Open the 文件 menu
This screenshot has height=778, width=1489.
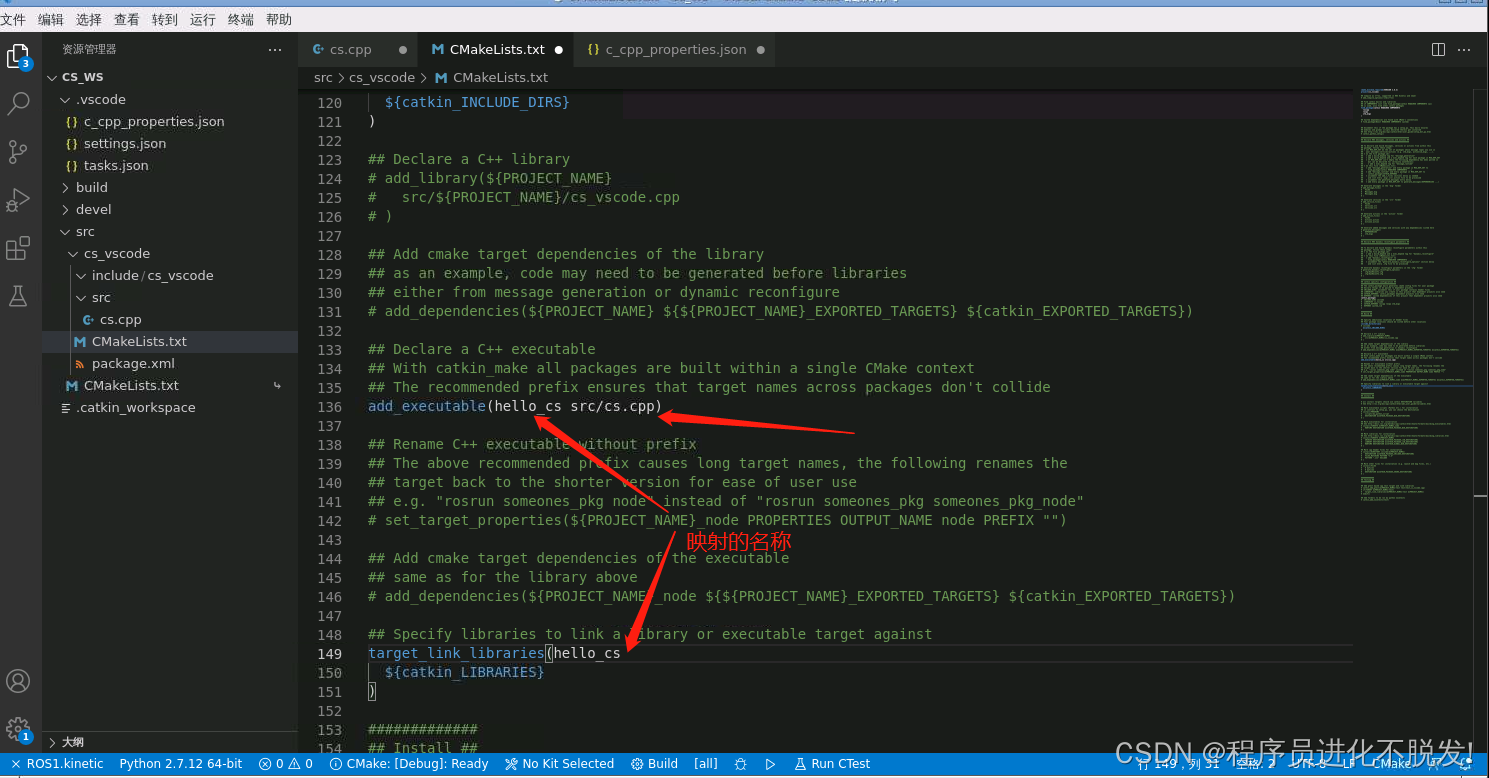tap(13, 20)
